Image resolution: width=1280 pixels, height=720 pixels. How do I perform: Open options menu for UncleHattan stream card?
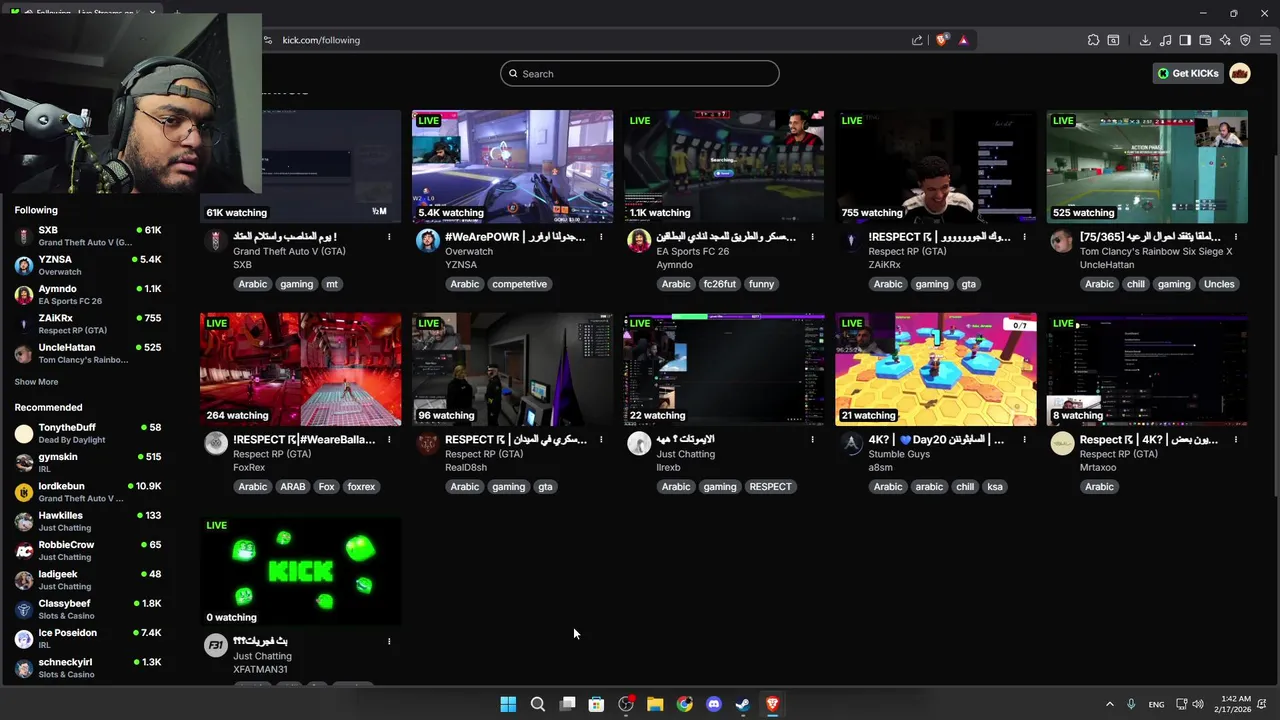(x=1236, y=237)
